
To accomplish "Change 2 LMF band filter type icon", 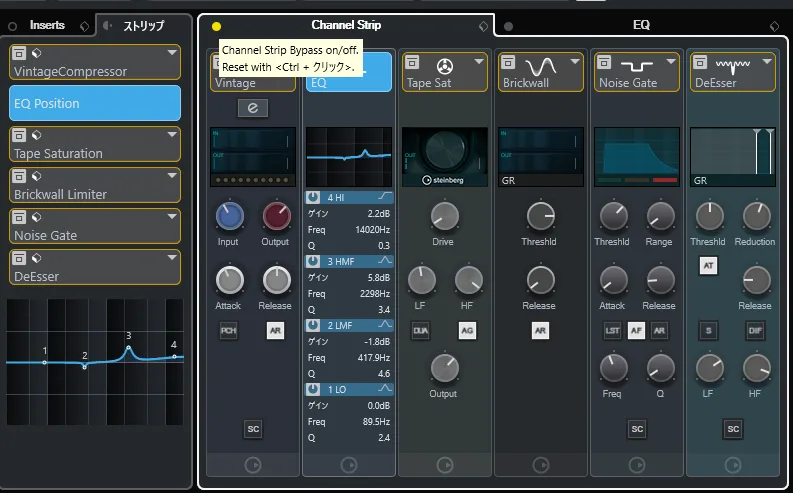I will (x=385, y=325).
